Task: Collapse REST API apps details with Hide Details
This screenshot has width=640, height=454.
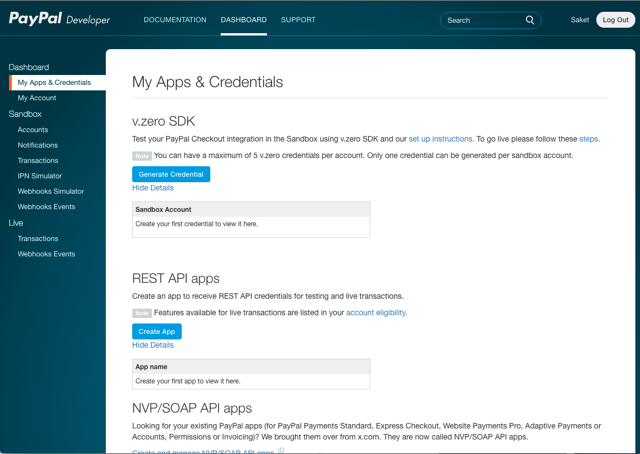Action: coord(153,345)
